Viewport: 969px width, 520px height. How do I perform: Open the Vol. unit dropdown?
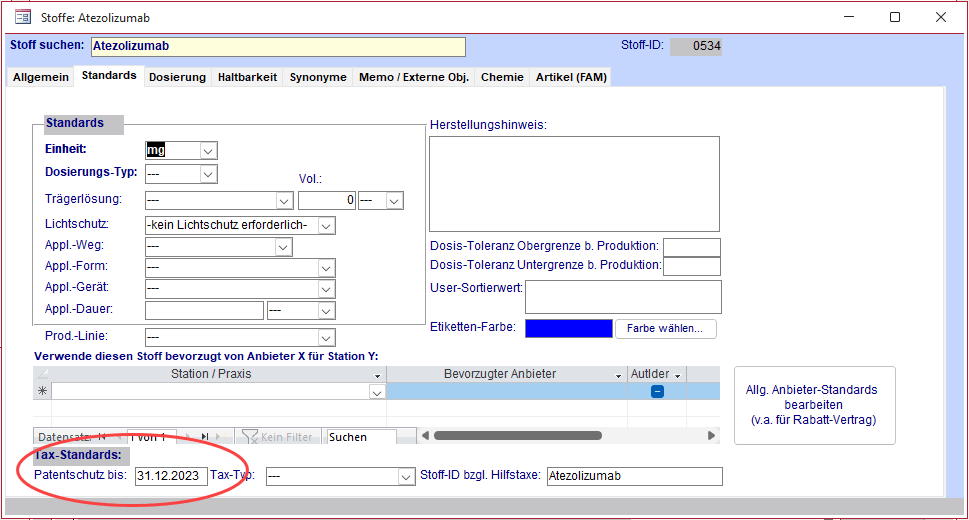click(394, 201)
